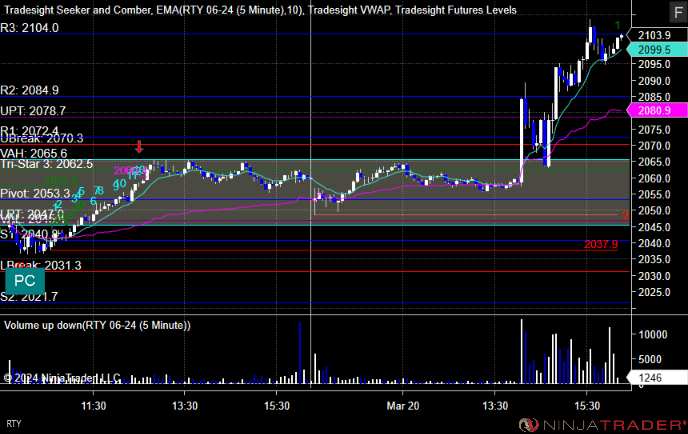Click the red number 2 marker at right
Viewport: 688px width, 434px height.
pos(625,215)
